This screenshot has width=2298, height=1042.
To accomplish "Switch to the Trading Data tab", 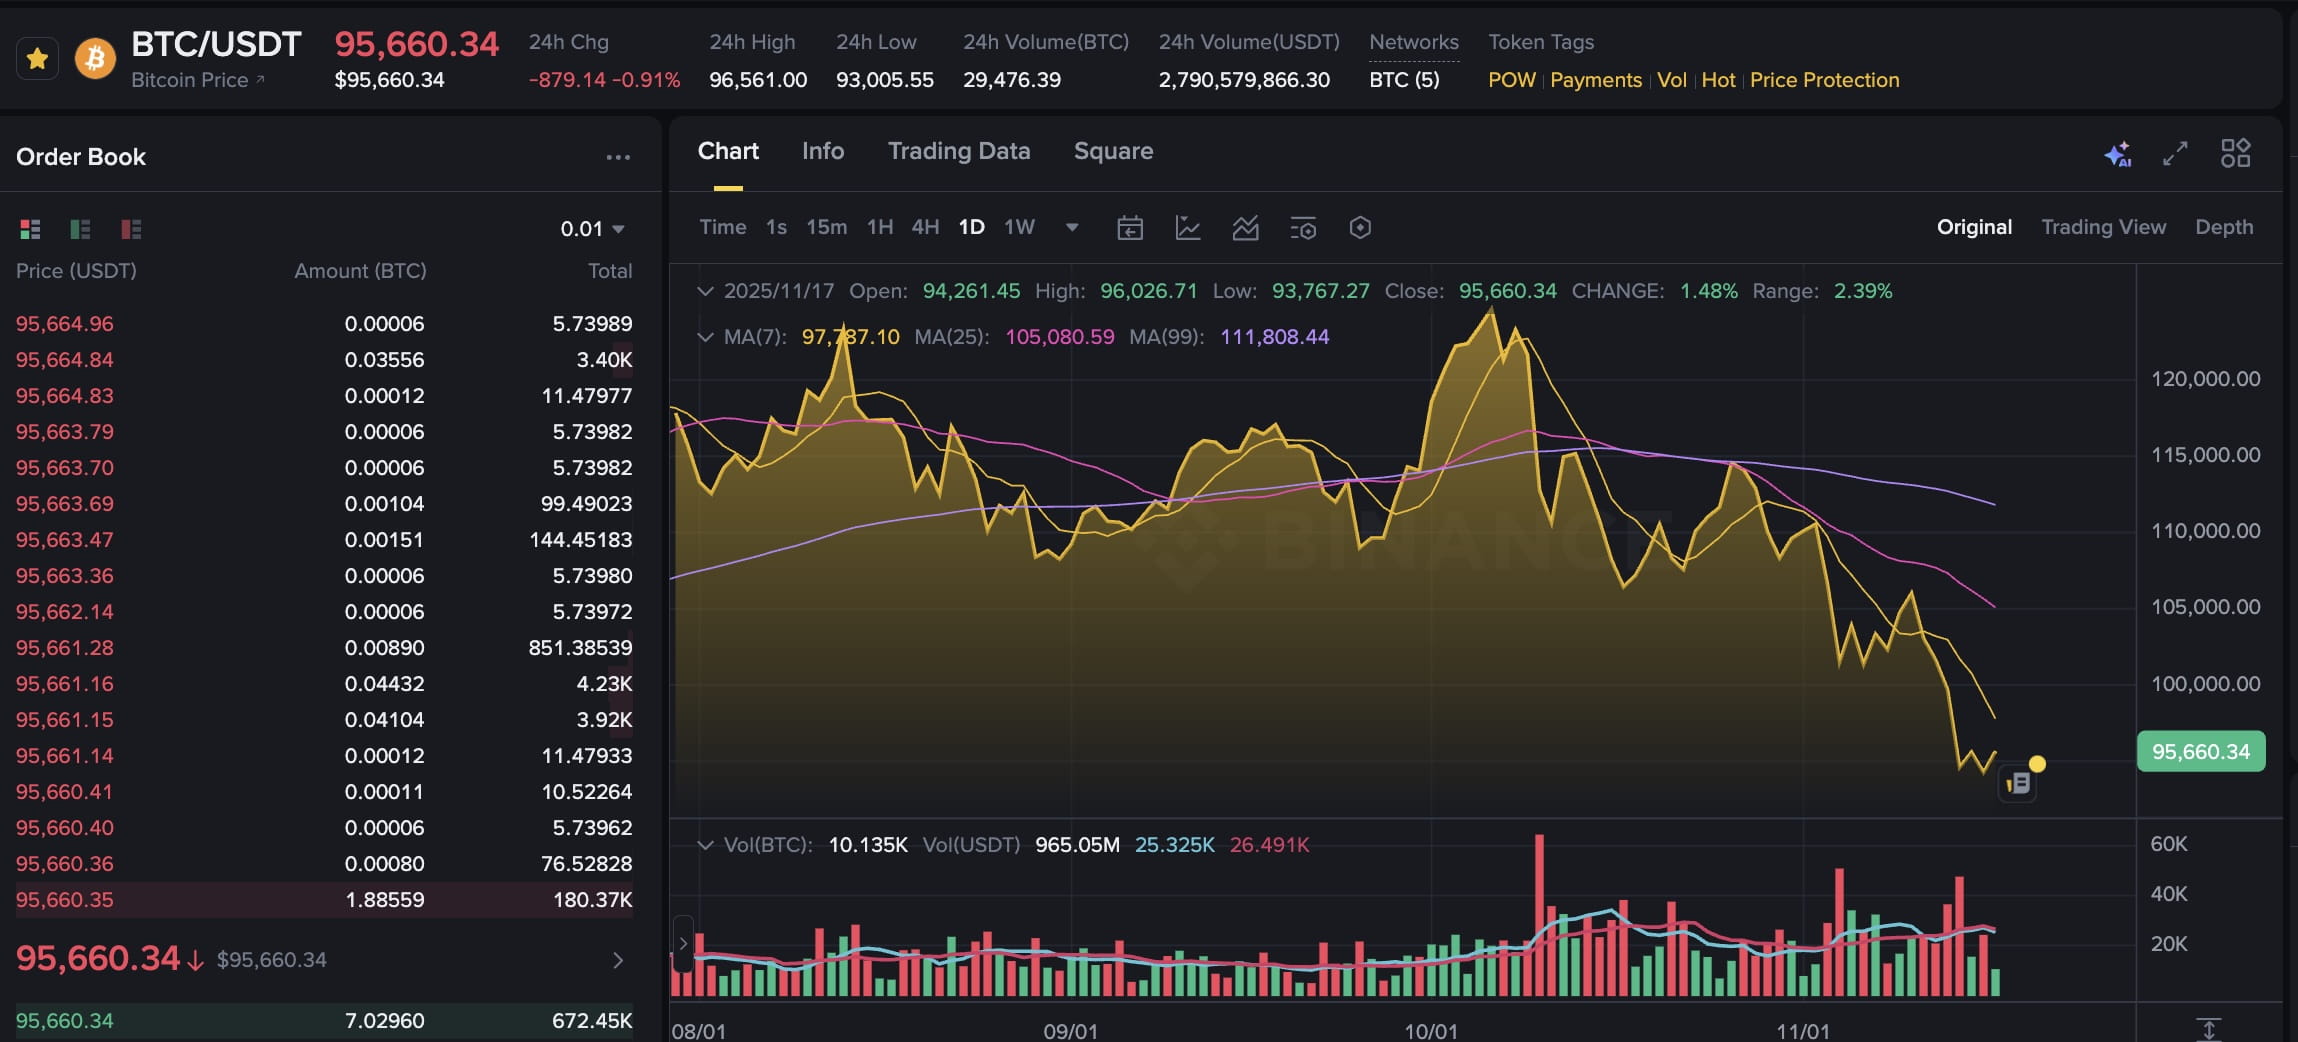I will pos(958,151).
